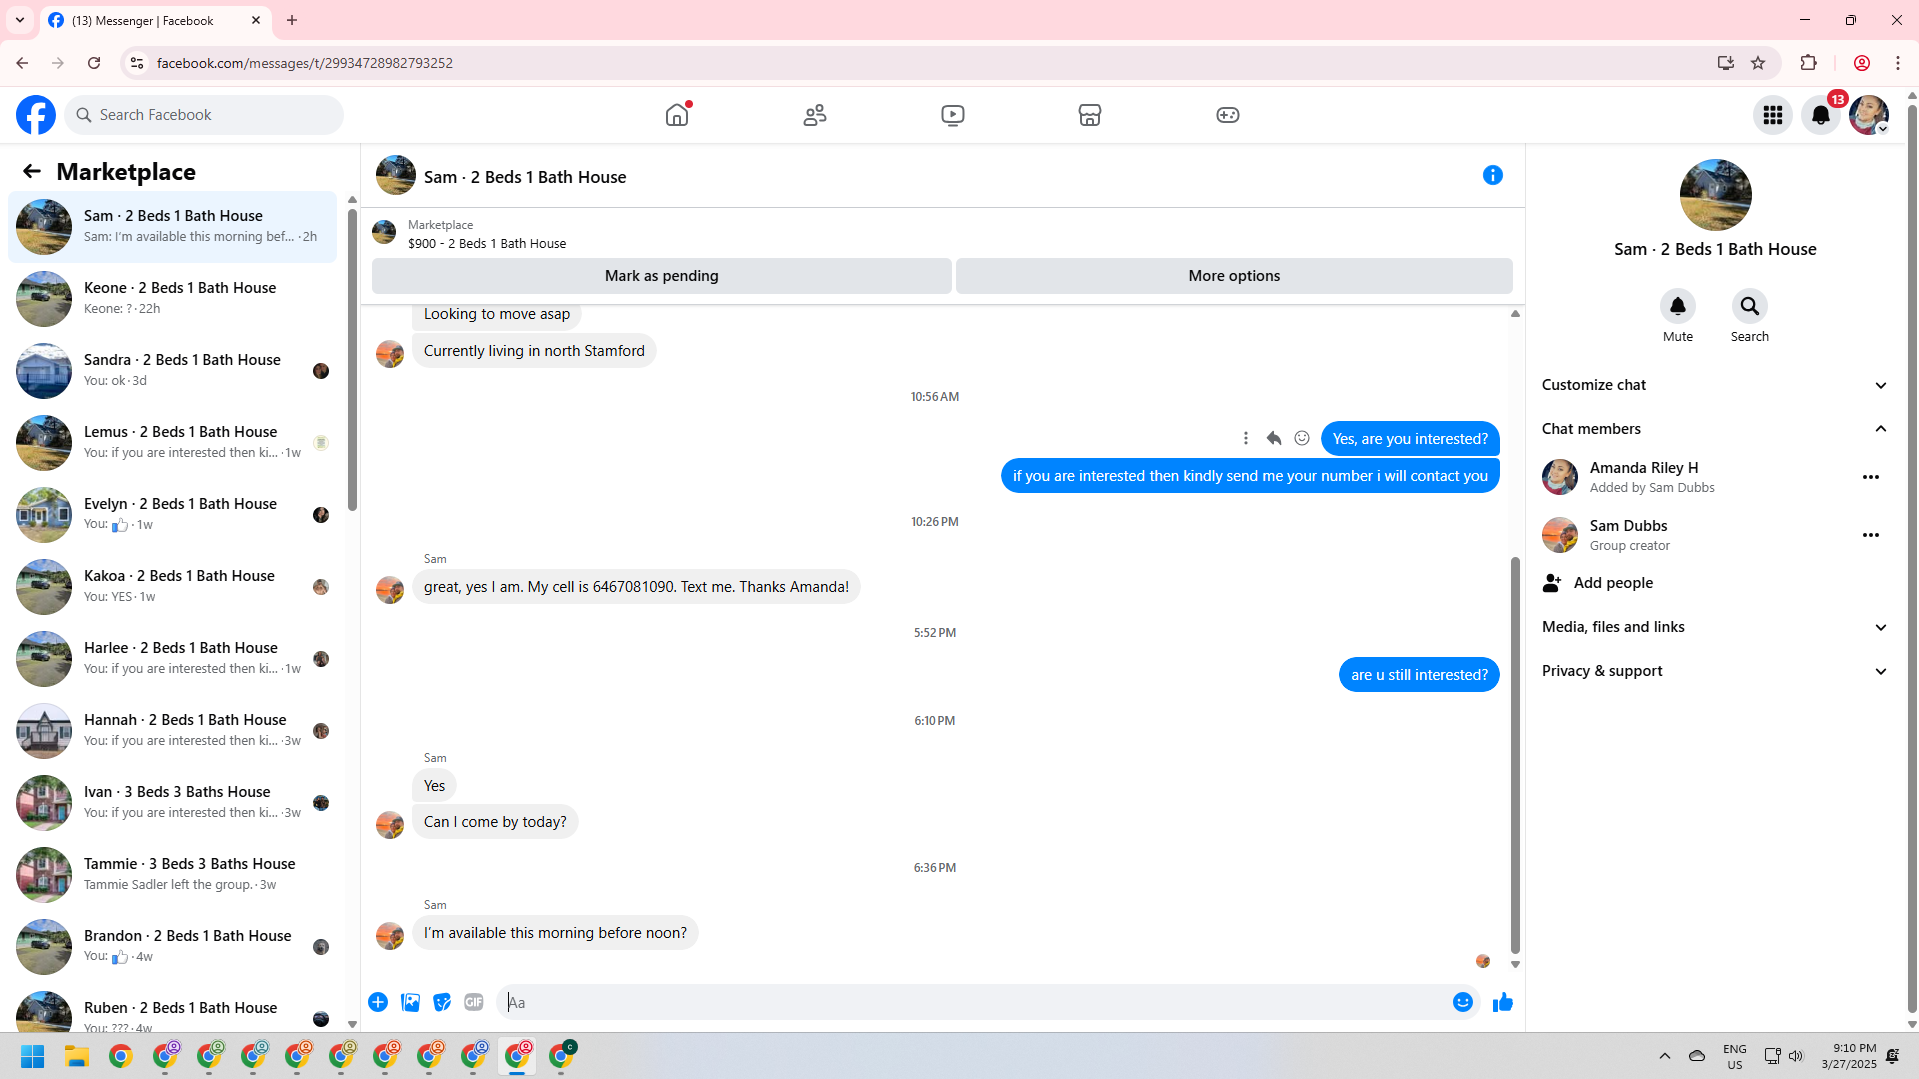The image size is (1919, 1079).
Task: Open the $900 - 2 Beds 1 Bath House listing
Action: (487, 243)
